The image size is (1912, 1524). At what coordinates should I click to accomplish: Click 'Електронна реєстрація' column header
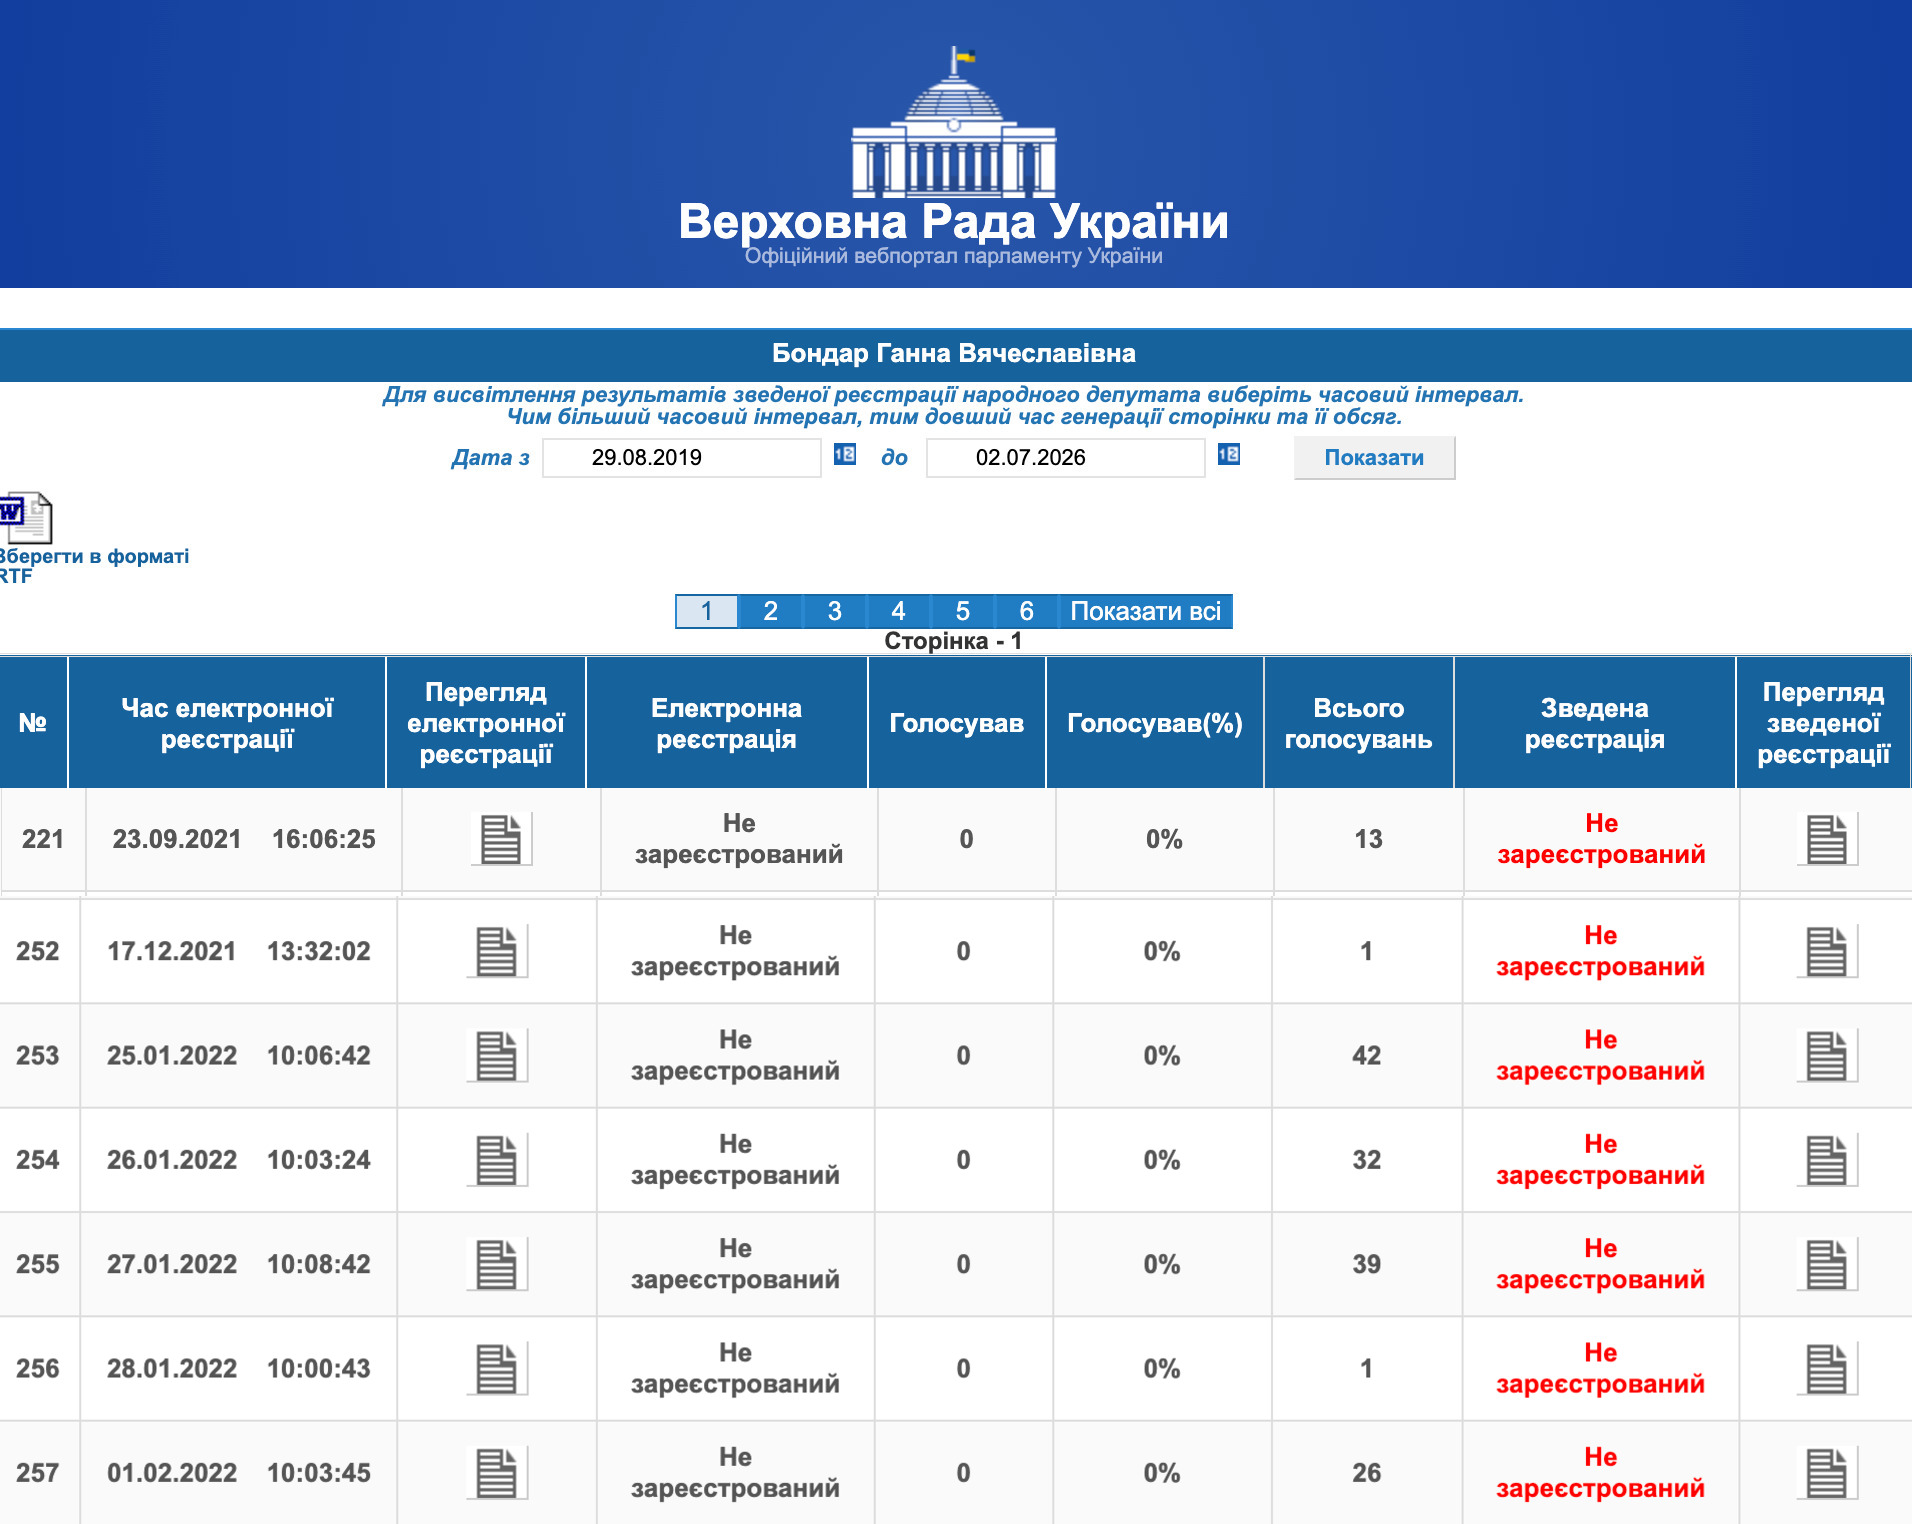727,723
